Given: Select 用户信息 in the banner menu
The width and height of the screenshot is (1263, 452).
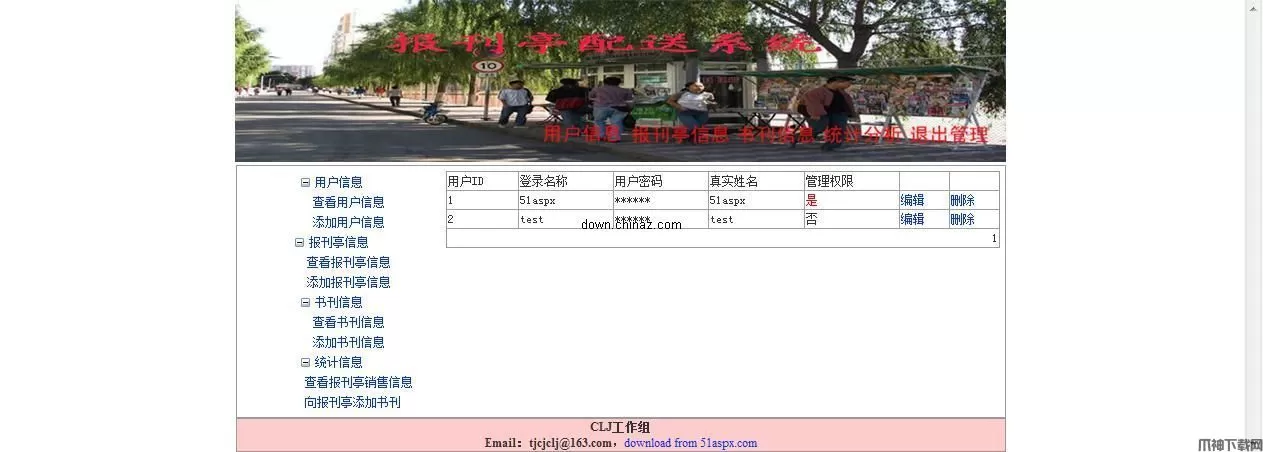Looking at the screenshot, I should pos(582,135).
